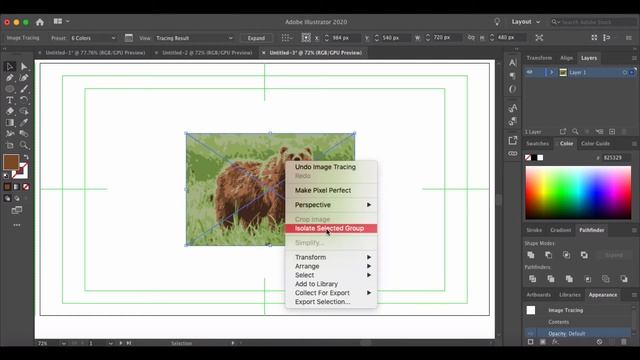
Task: Select the Direct Selection tool
Action: click(24, 67)
